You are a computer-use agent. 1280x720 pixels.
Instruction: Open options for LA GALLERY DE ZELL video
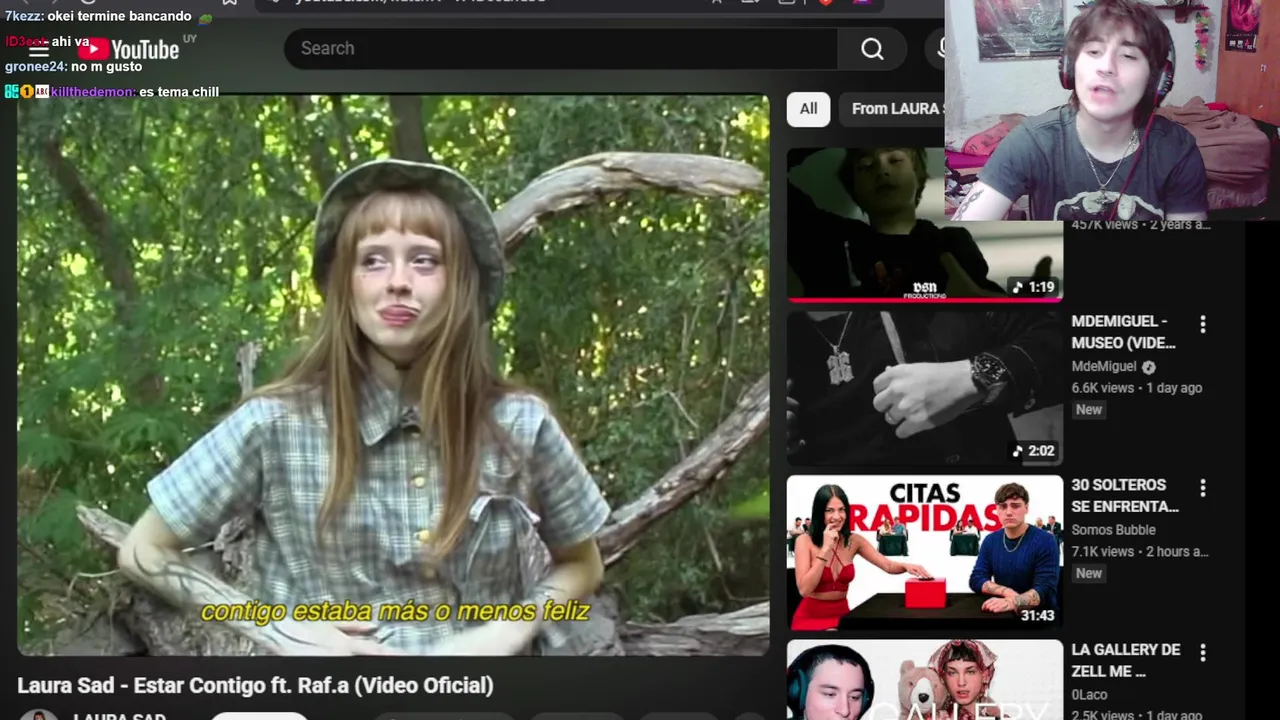point(1203,653)
